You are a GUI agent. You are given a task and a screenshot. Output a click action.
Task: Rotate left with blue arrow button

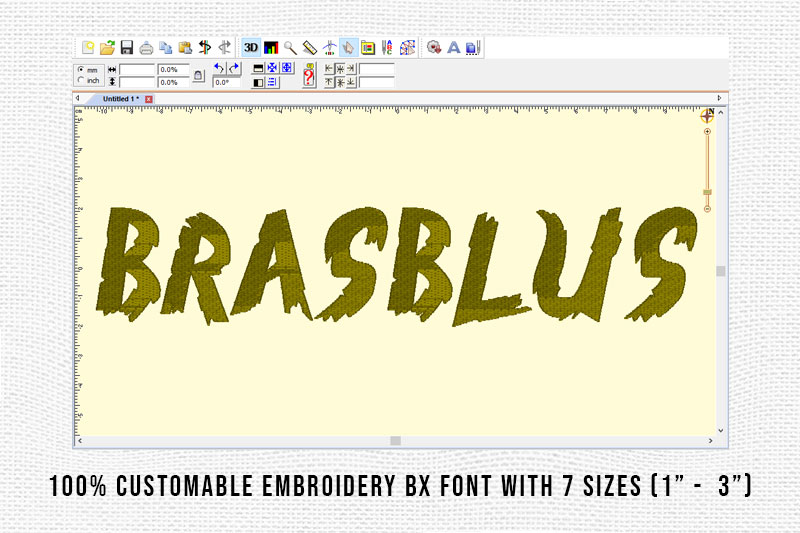pyautogui.click(x=219, y=68)
